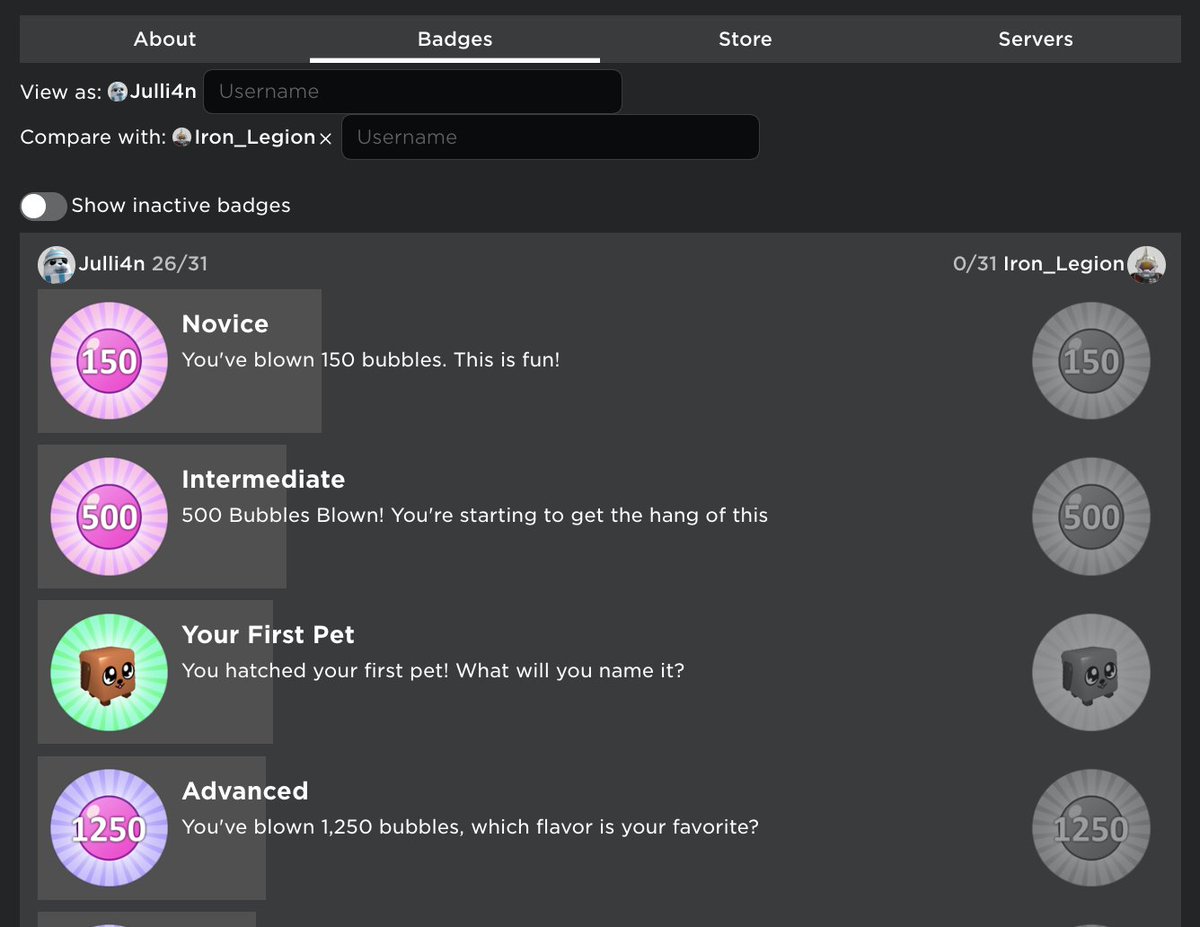Remove Iron_Legion from comparison
Image resolution: width=1200 pixels, height=927 pixels.
pos(325,139)
